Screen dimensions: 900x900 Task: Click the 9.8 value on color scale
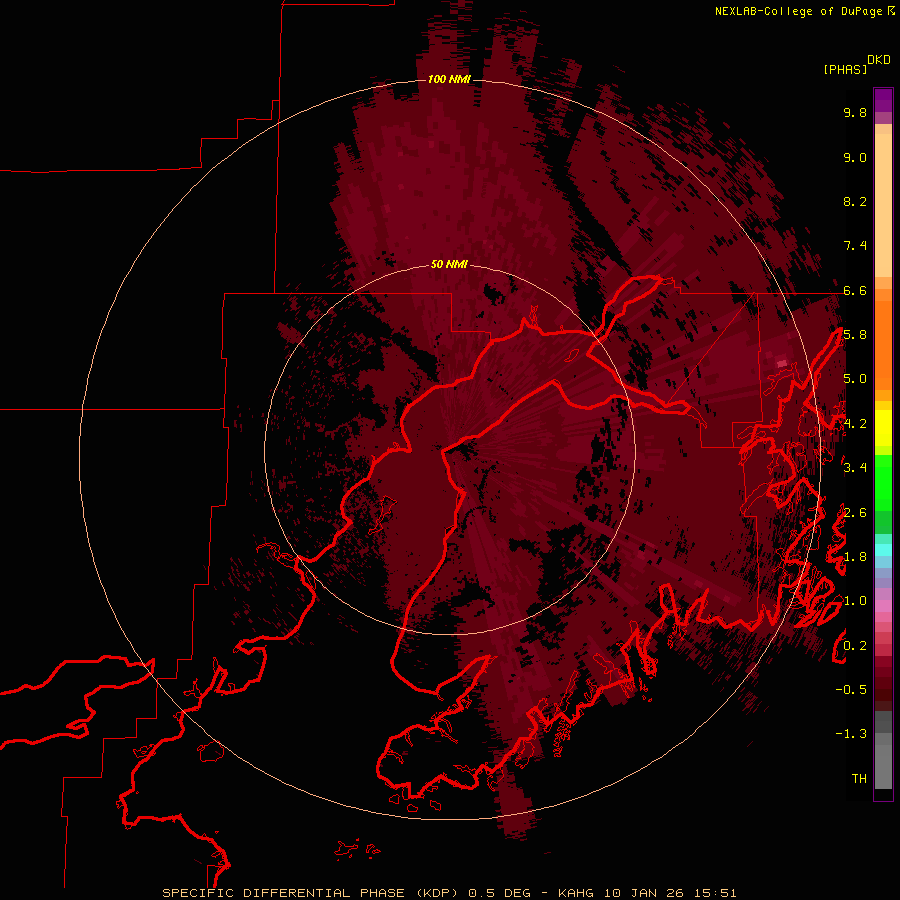[855, 112]
